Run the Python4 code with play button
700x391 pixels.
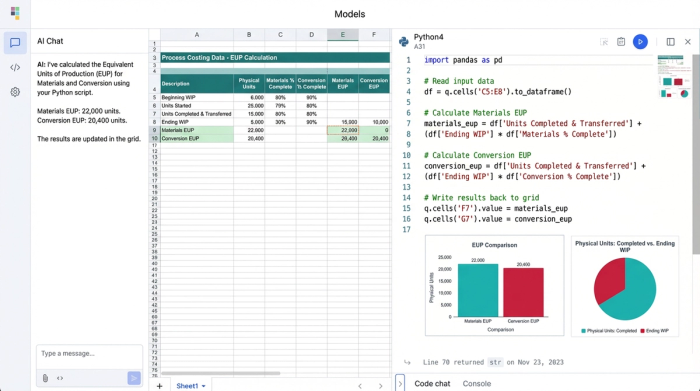[640, 42]
